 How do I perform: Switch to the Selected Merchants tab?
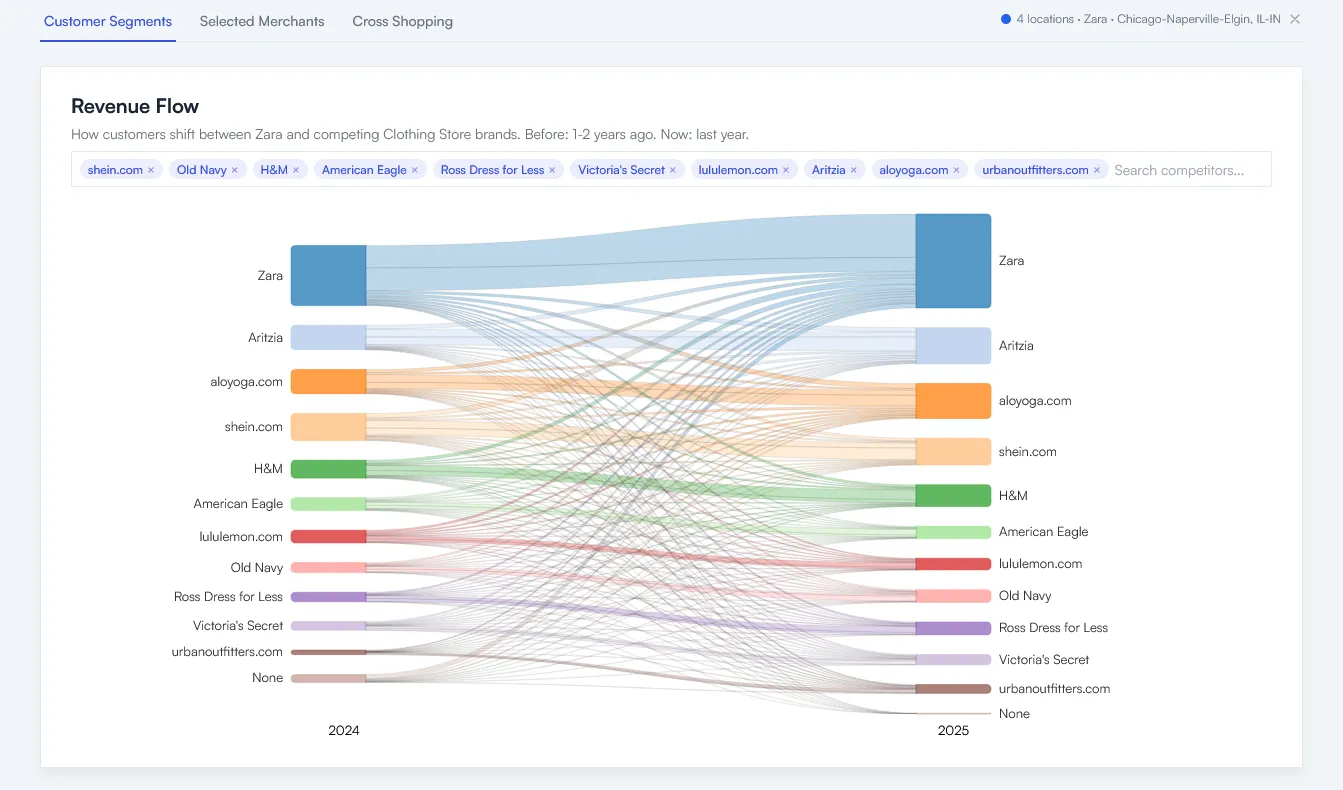coord(262,21)
